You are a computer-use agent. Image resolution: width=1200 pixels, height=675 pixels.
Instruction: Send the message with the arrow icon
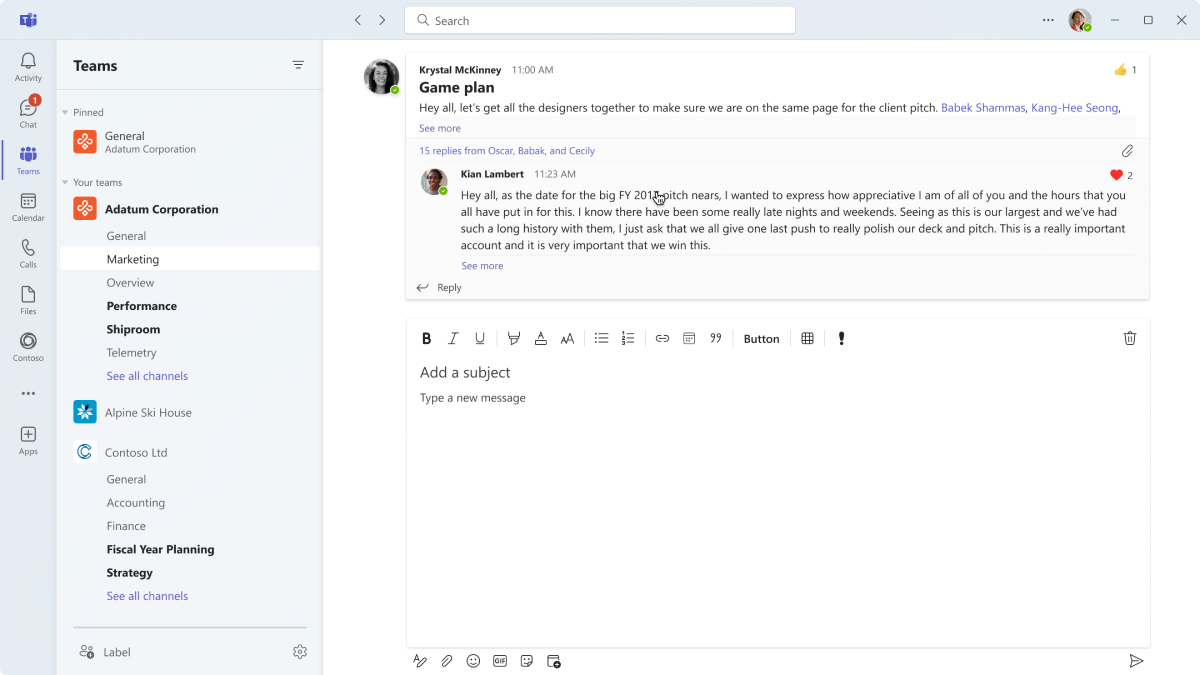(1136, 661)
